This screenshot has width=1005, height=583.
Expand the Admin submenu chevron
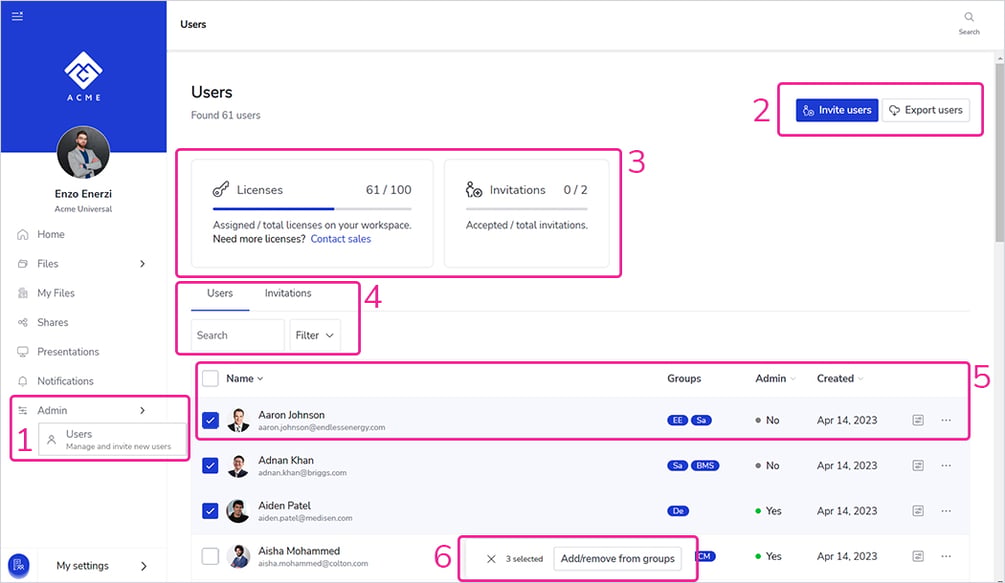point(142,410)
